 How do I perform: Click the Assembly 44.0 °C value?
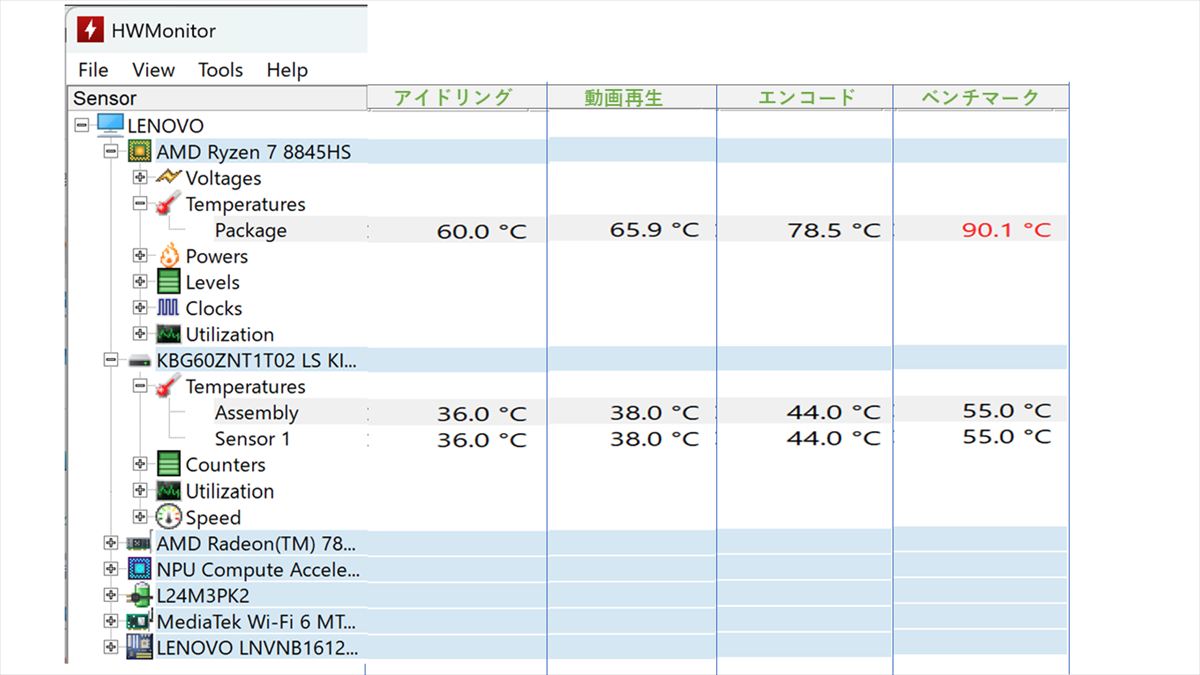point(835,411)
